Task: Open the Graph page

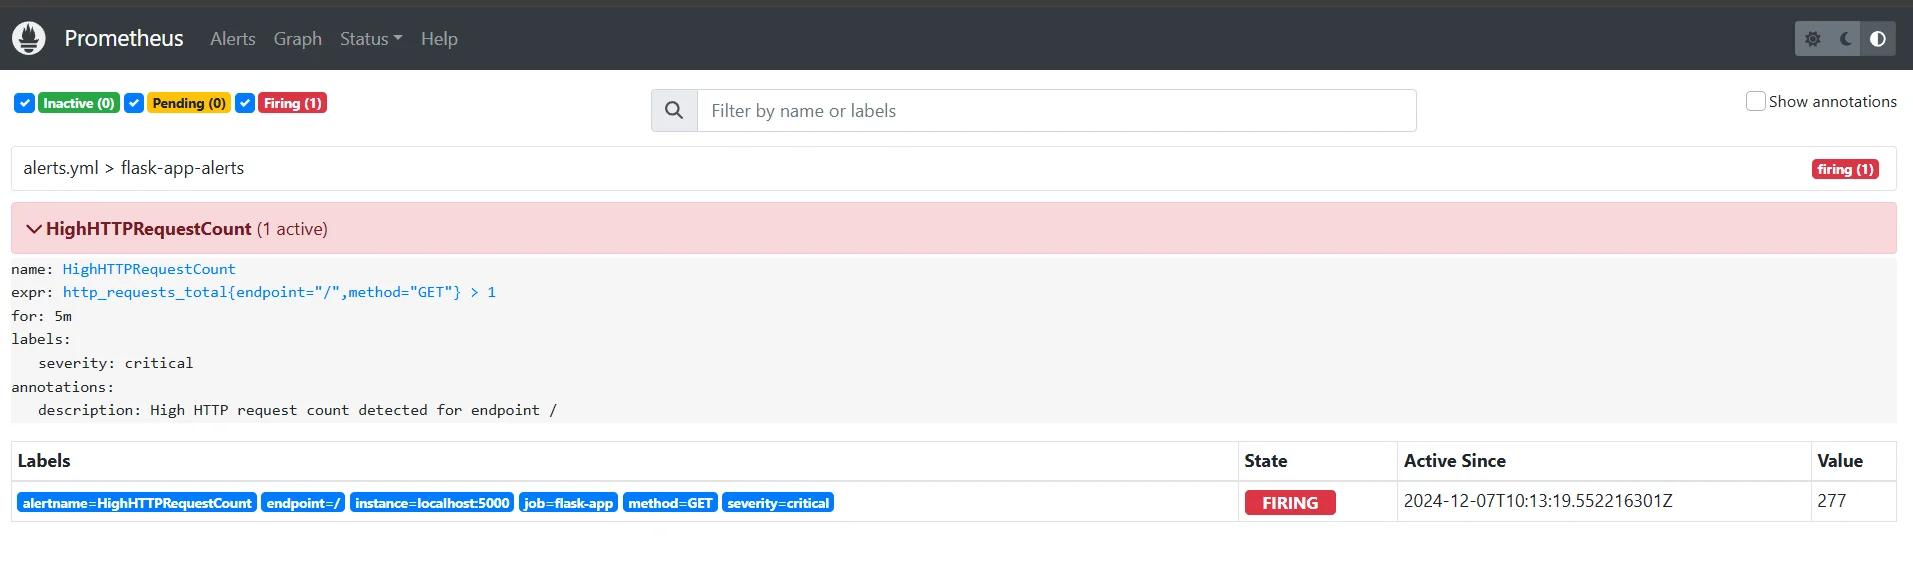Action: [297, 39]
